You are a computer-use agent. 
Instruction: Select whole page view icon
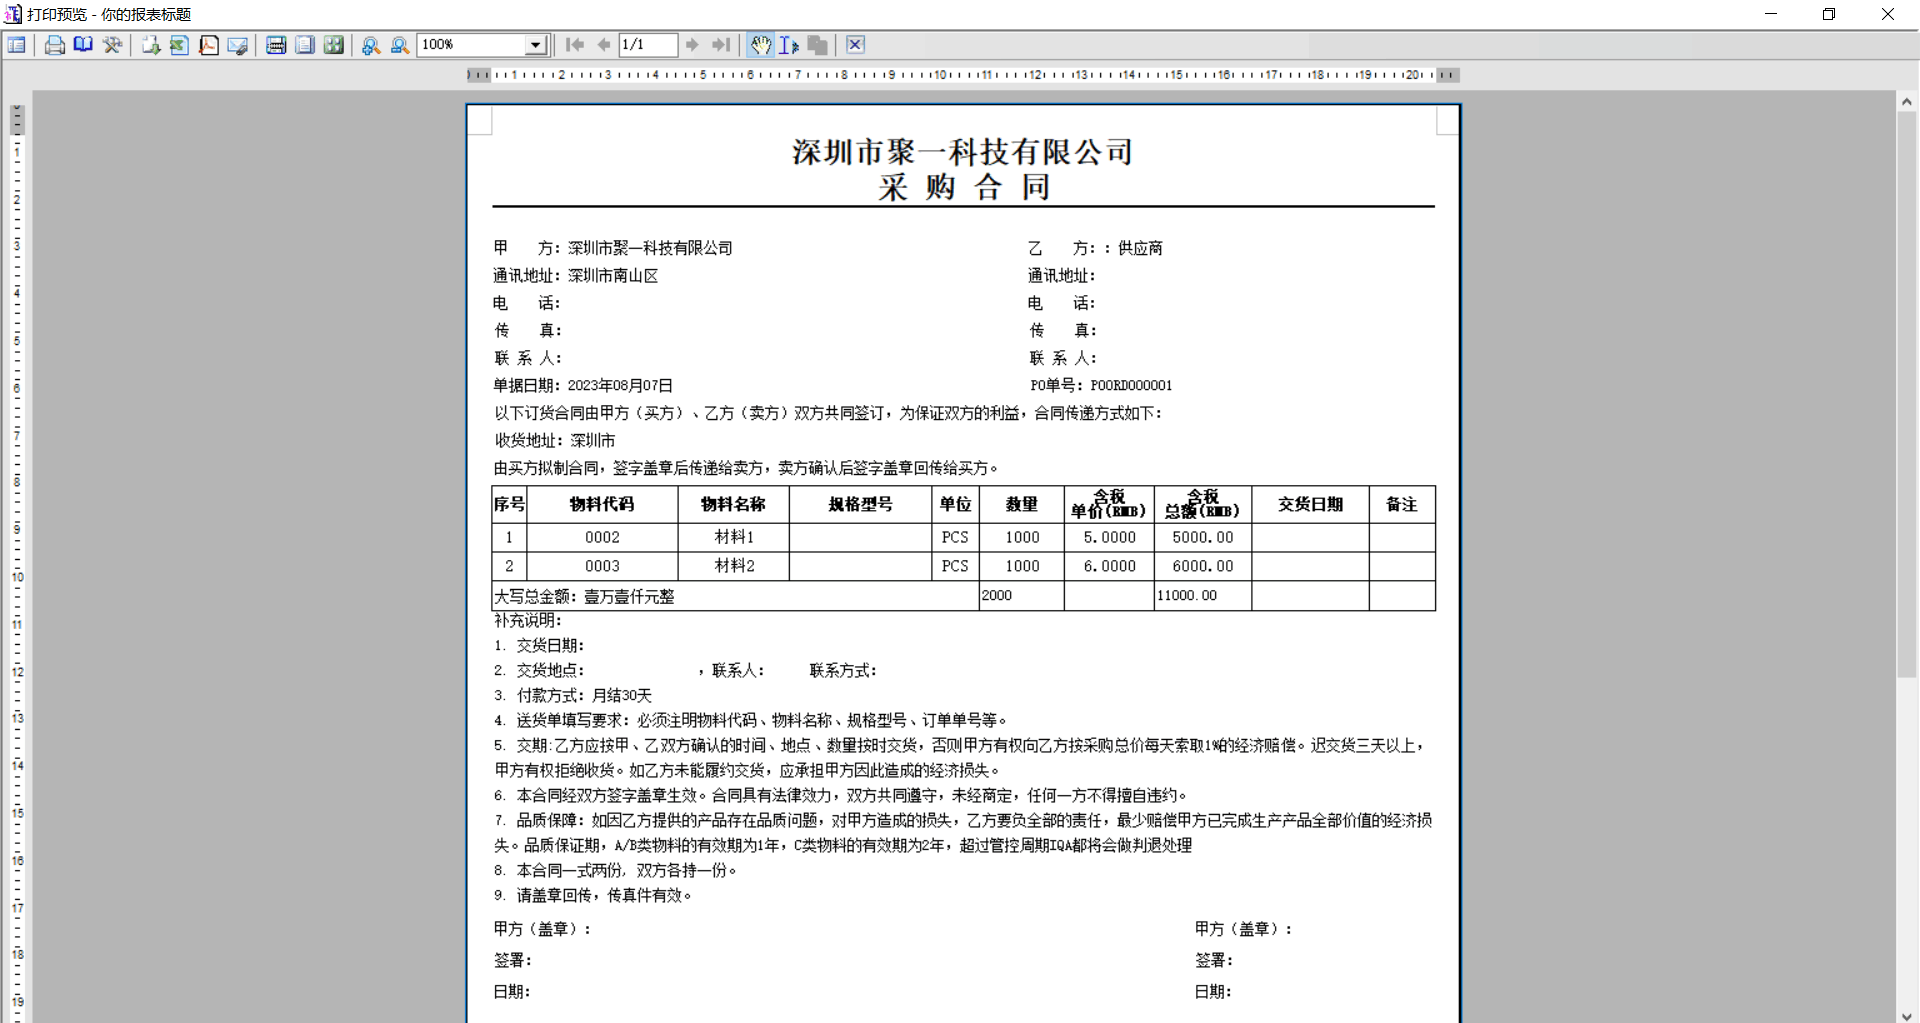[305, 45]
